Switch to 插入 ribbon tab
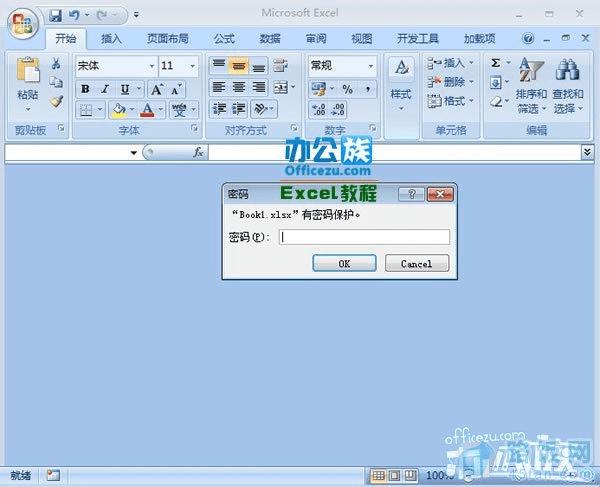 click(111, 39)
